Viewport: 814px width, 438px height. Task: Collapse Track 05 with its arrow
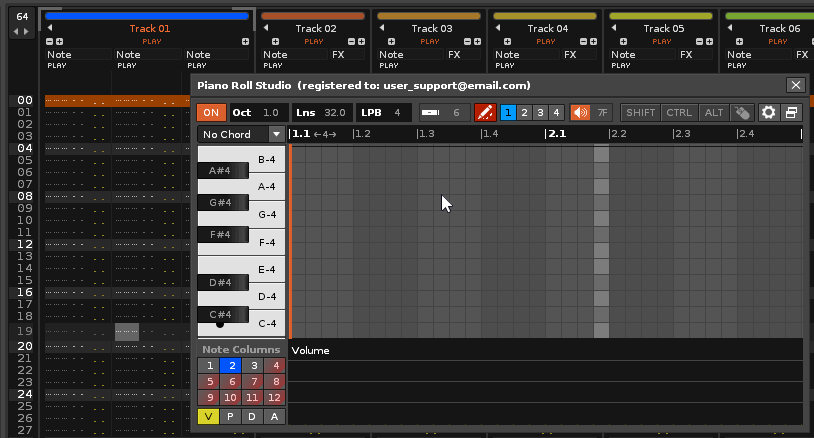point(614,28)
